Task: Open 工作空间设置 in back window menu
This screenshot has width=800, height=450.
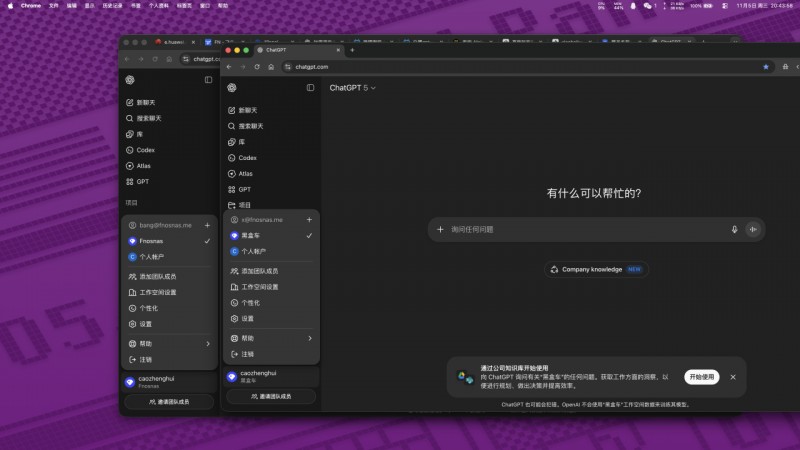Action: [x=169, y=292]
